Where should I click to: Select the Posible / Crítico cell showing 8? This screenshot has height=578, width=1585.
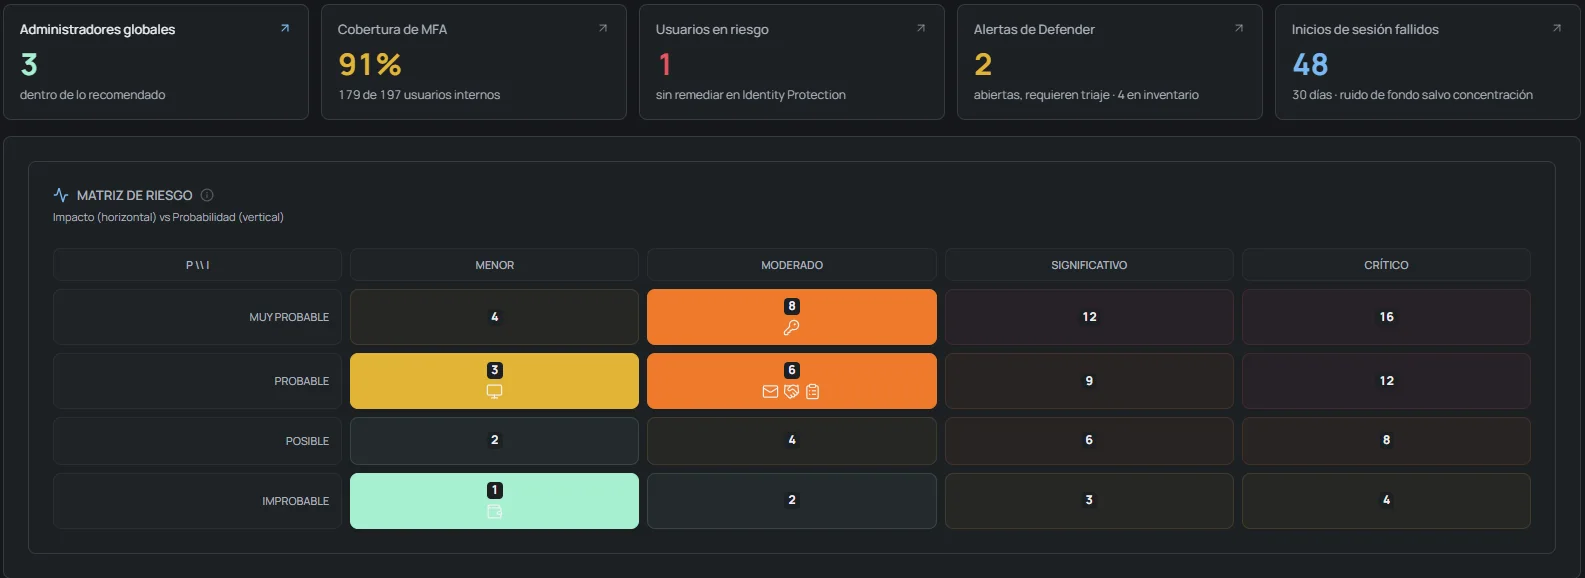[1386, 441]
